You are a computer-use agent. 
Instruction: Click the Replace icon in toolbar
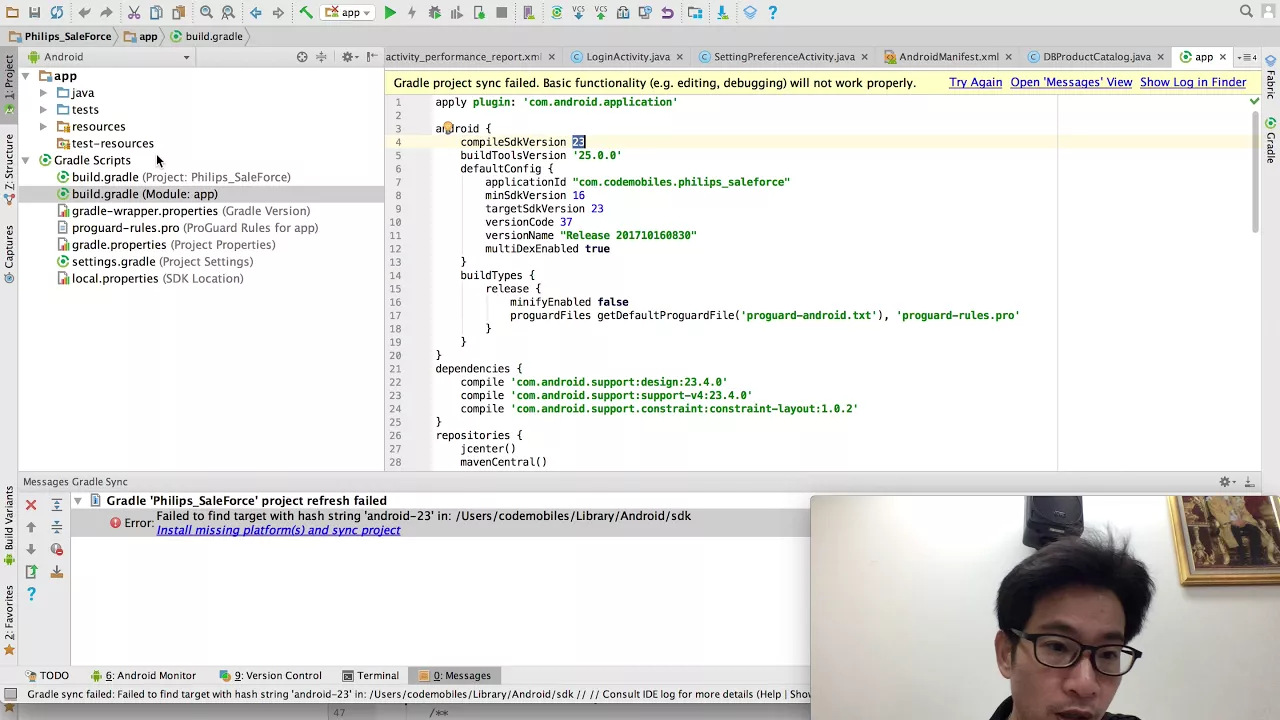[228, 13]
